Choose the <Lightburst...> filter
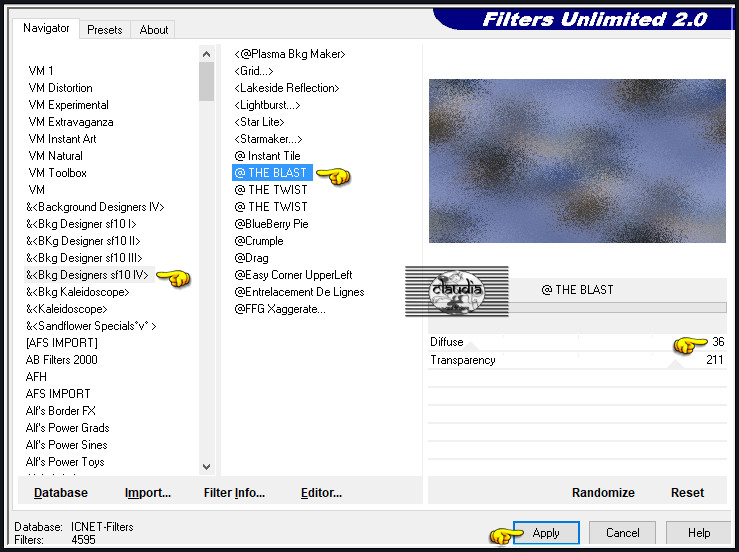This screenshot has width=739, height=552. 267,105
